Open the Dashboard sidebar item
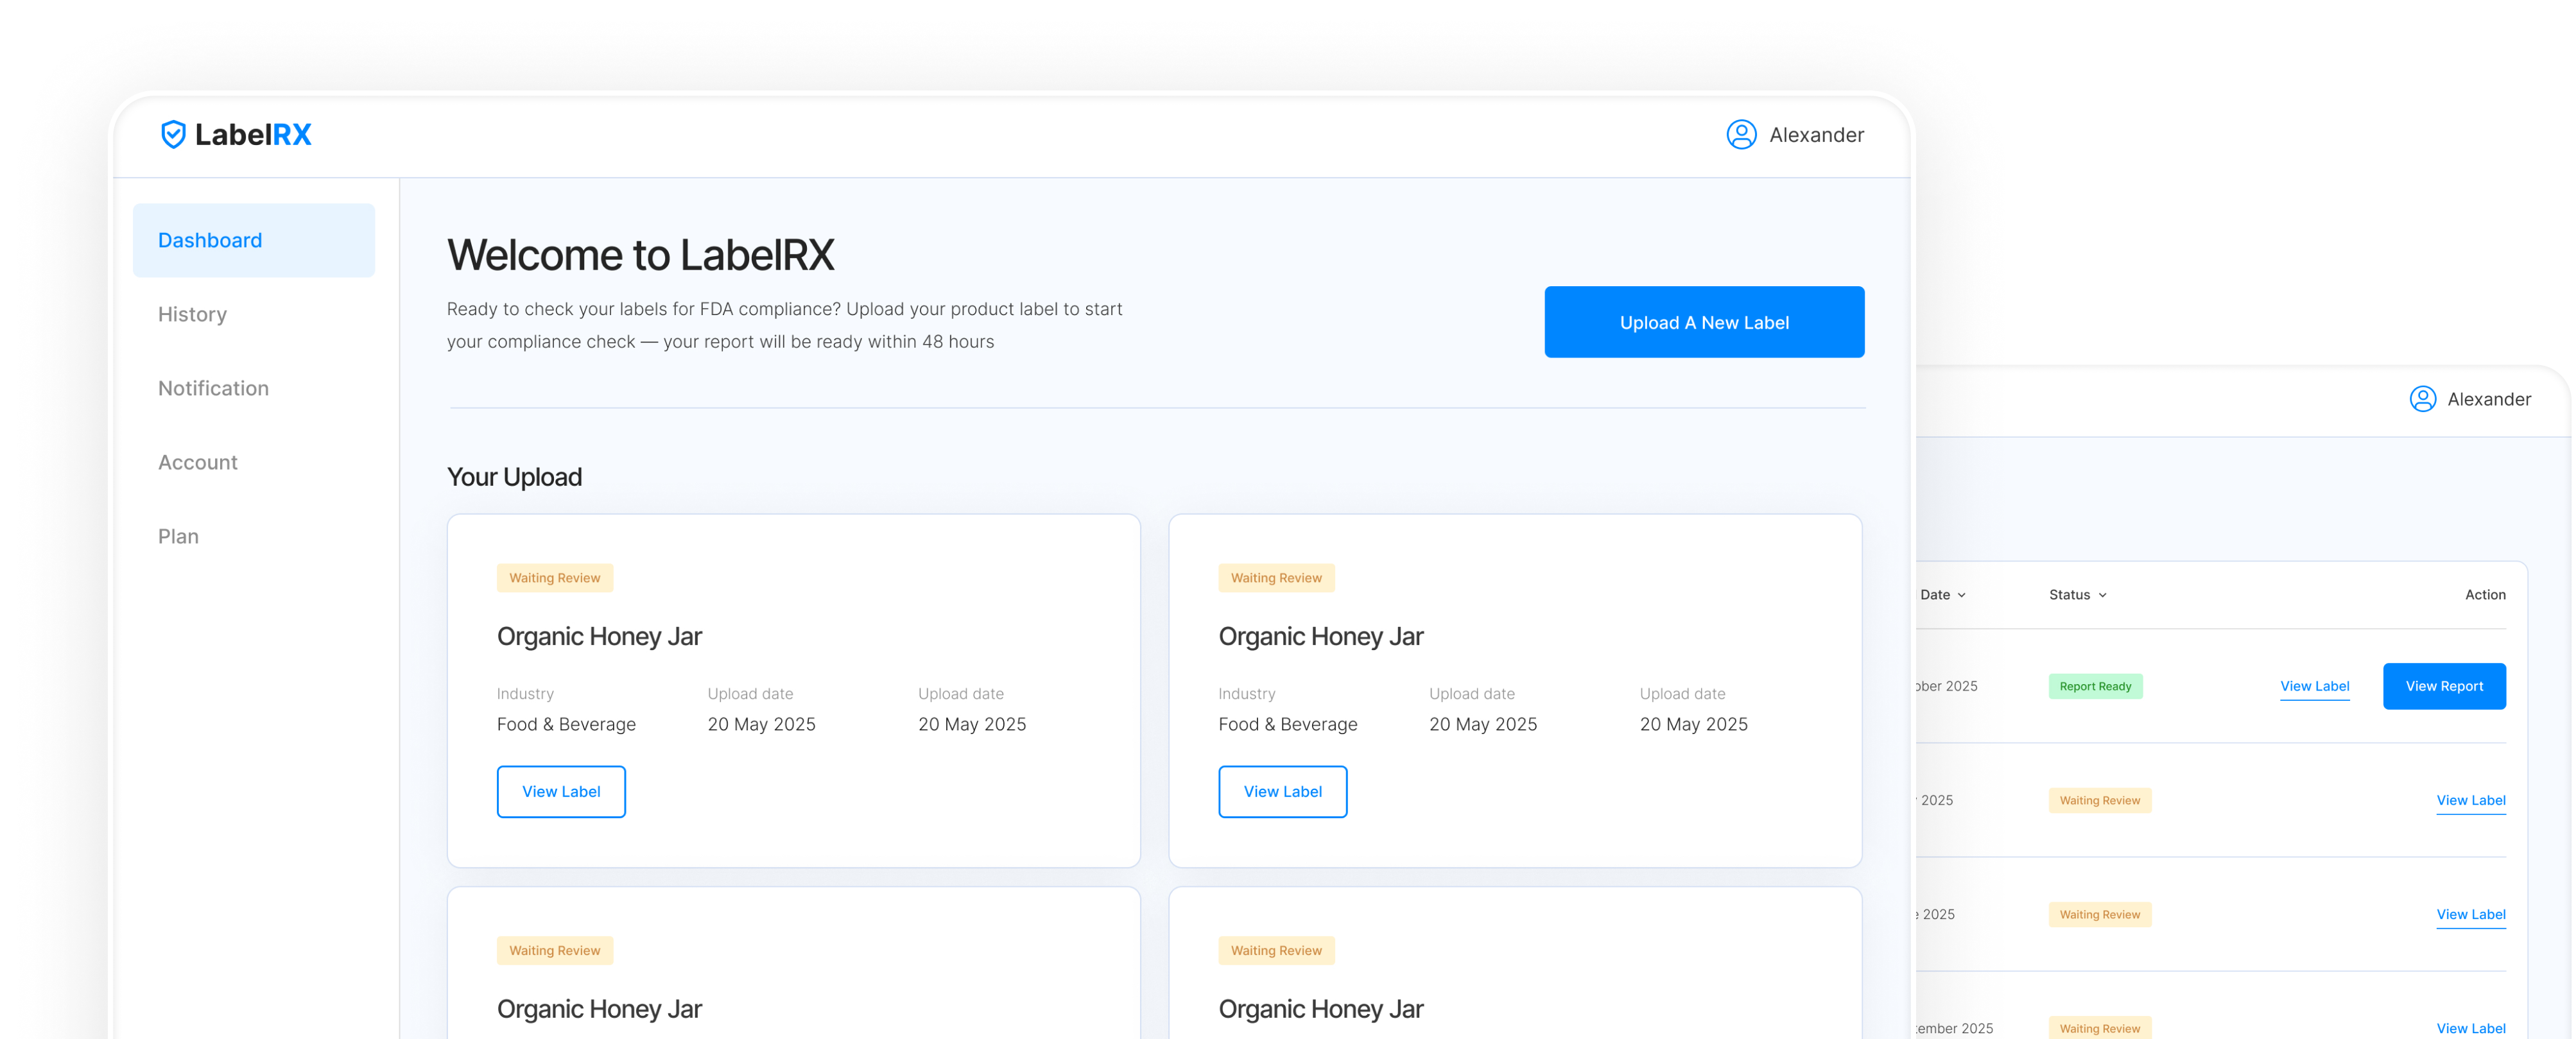 [x=254, y=240]
